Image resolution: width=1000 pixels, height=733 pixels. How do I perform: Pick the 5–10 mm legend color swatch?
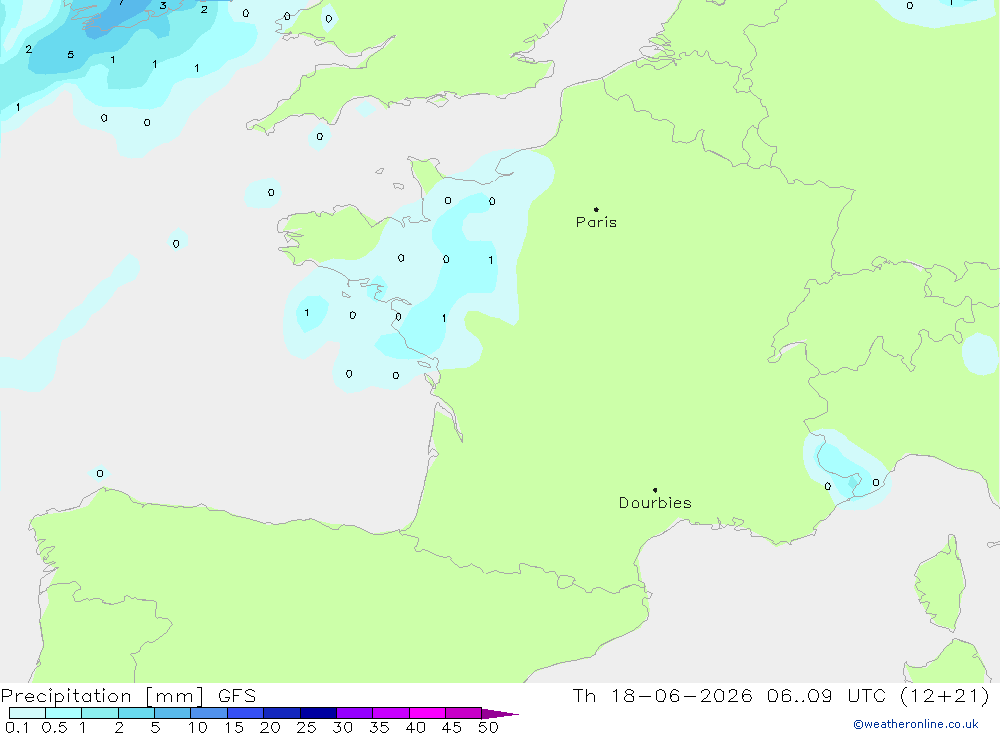[x=173, y=713]
